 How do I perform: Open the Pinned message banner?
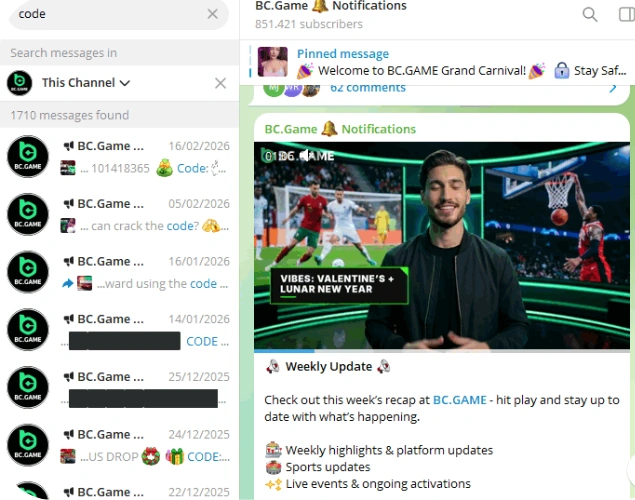441,62
